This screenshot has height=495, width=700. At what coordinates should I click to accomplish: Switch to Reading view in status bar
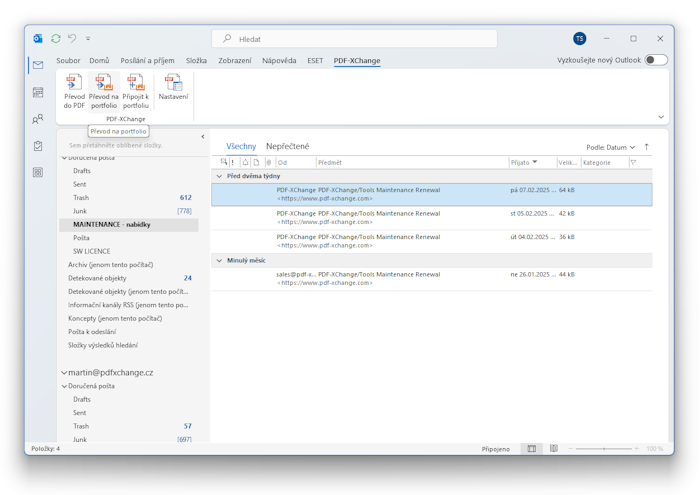(x=554, y=449)
